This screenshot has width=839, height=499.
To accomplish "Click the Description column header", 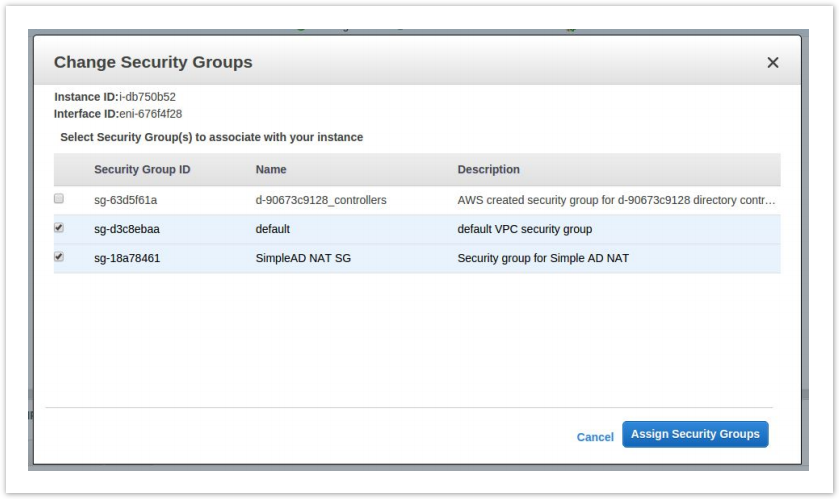I will pos(488,170).
